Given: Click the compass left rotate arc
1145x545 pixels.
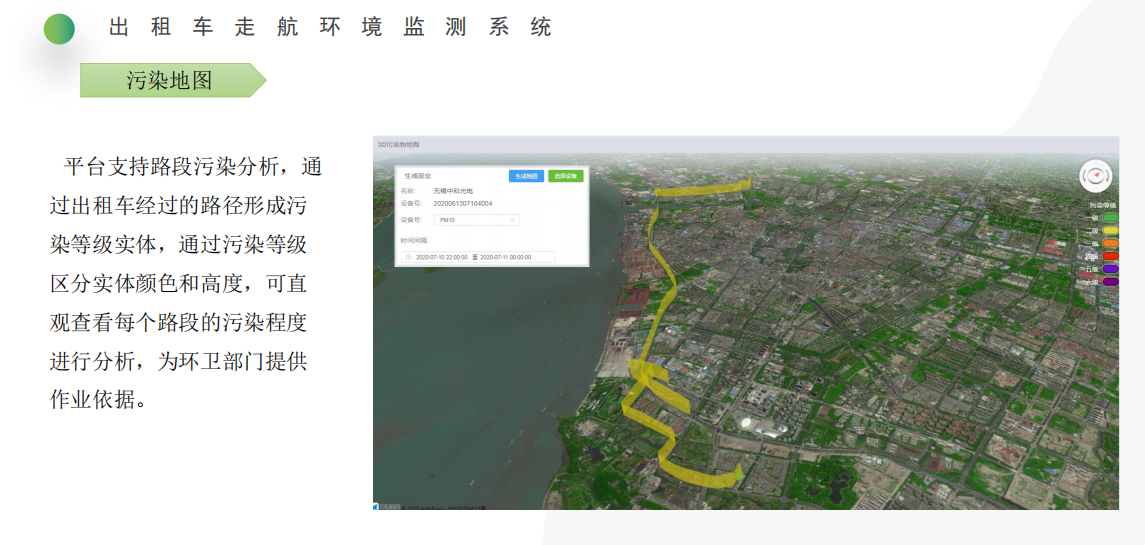Looking at the screenshot, I should tap(1085, 176).
